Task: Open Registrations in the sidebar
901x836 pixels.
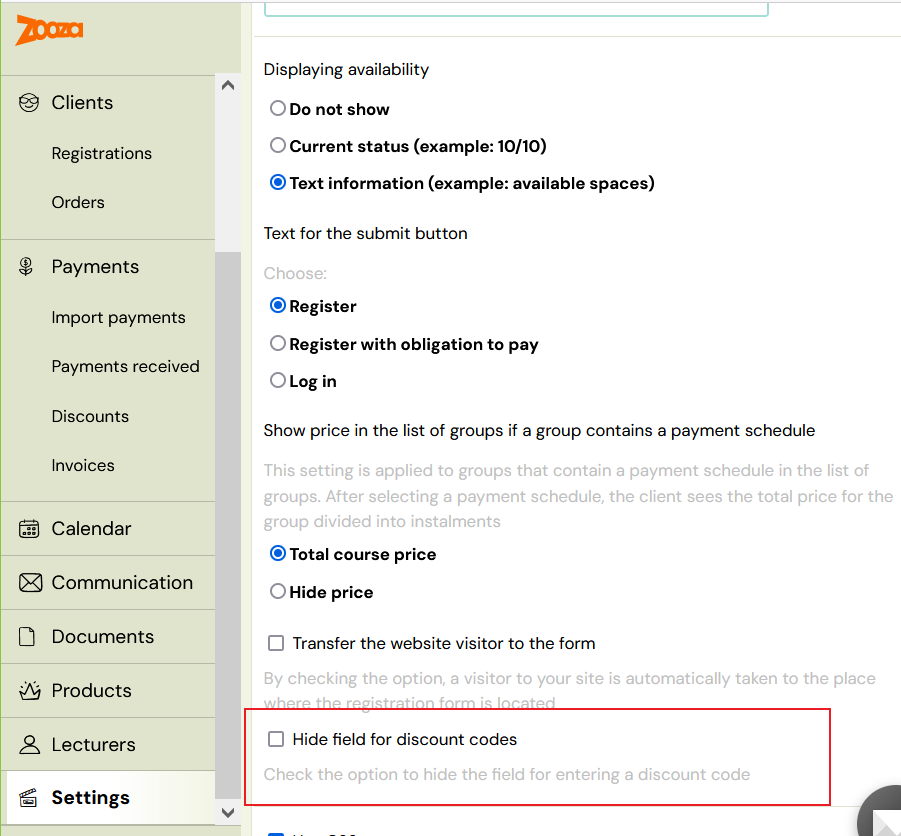Action: [x=102, y=153]
